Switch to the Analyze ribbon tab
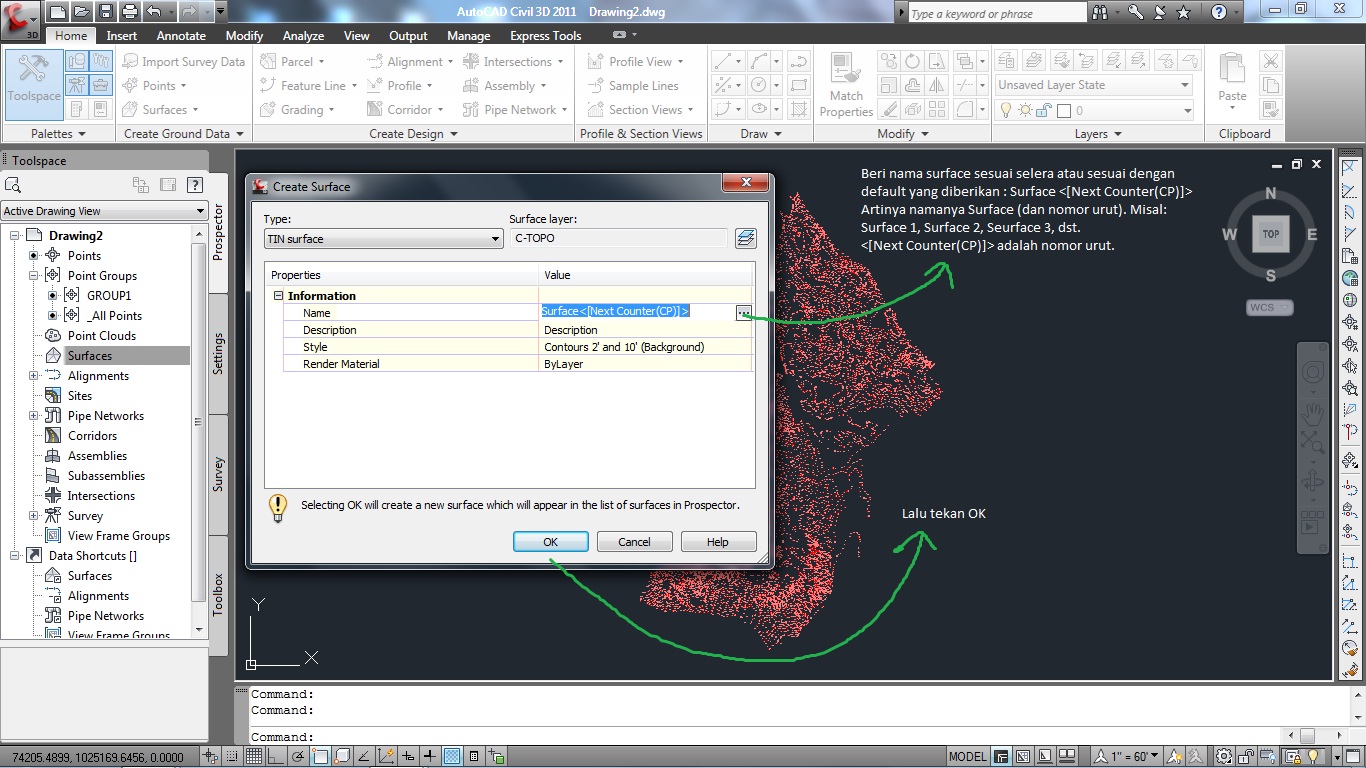 tap(303, 36)
